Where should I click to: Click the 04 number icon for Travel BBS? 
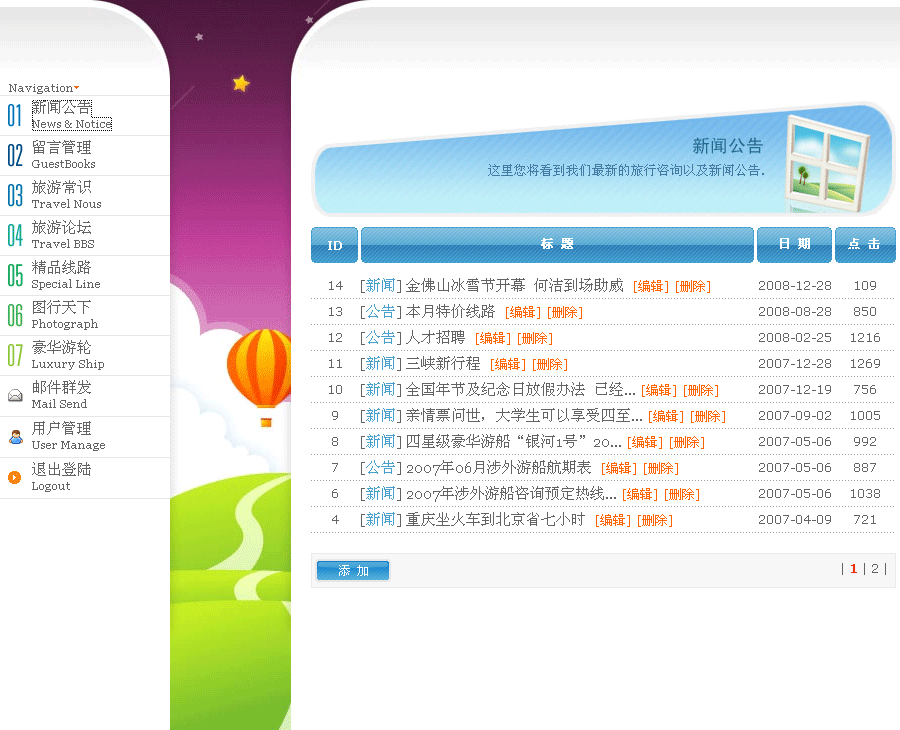14,236
